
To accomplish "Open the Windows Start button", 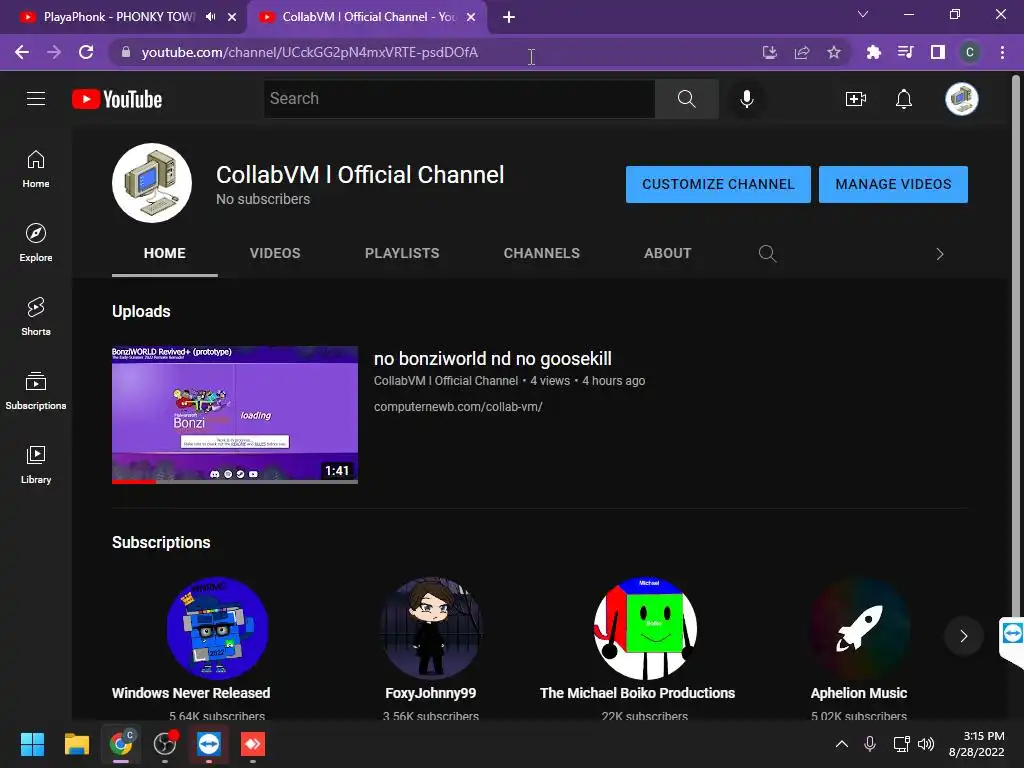I will tap(32, 744).
